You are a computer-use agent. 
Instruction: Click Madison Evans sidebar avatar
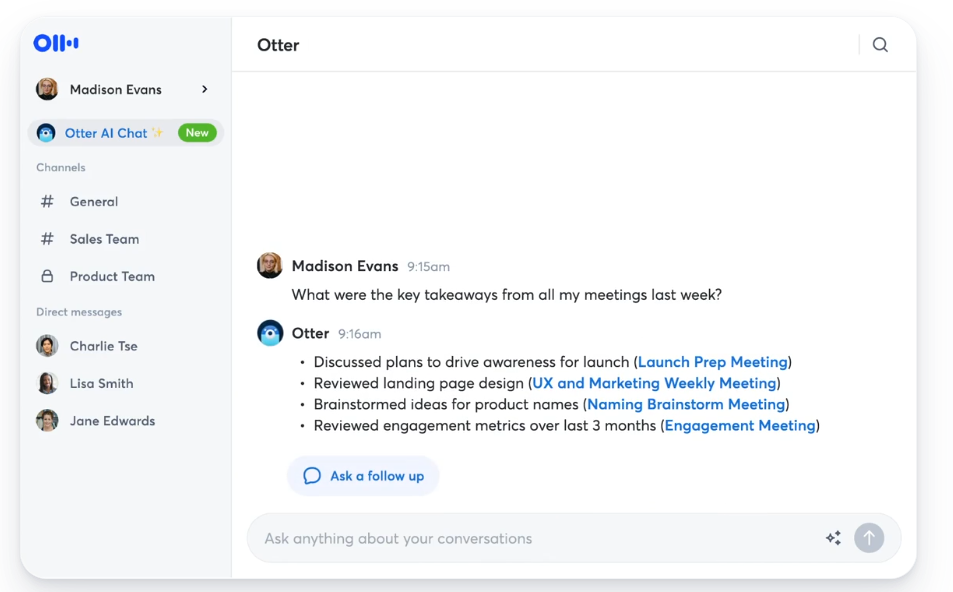coord(47,89)
